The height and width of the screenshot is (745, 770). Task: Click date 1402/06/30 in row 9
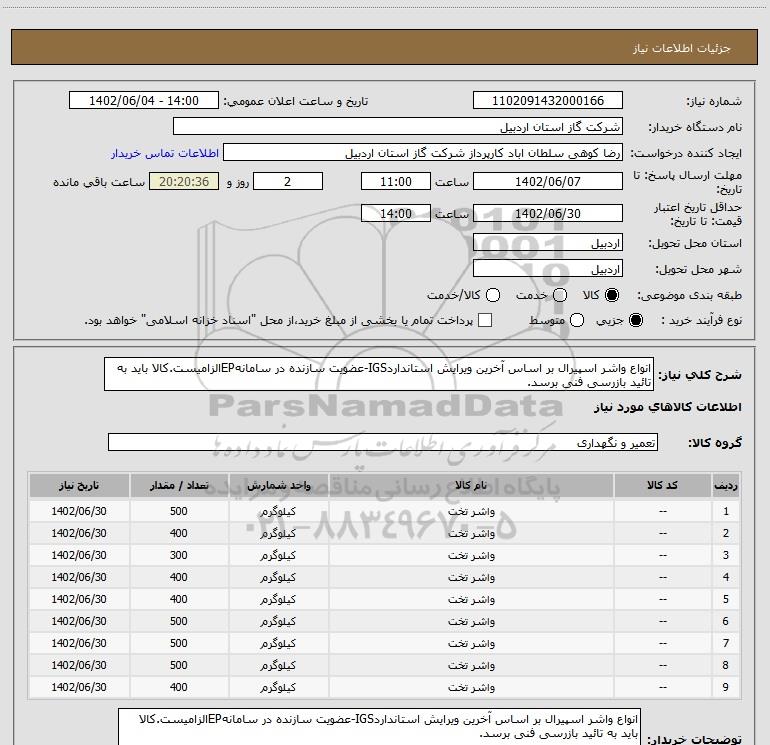point(79,687)
